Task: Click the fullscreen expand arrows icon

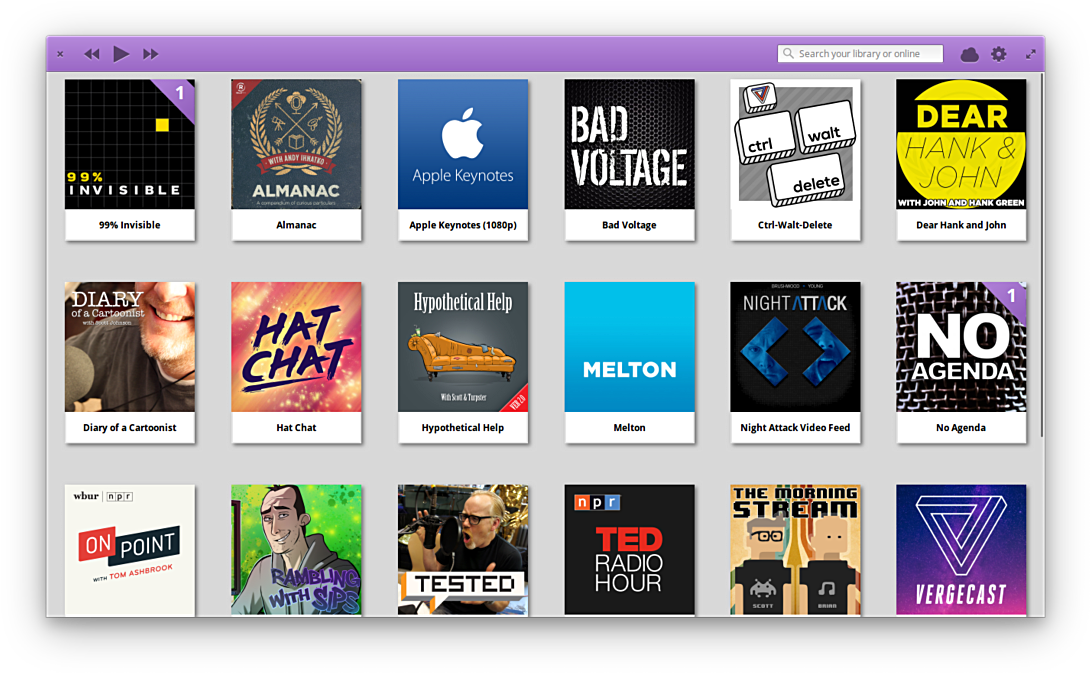Action: 1031,54
